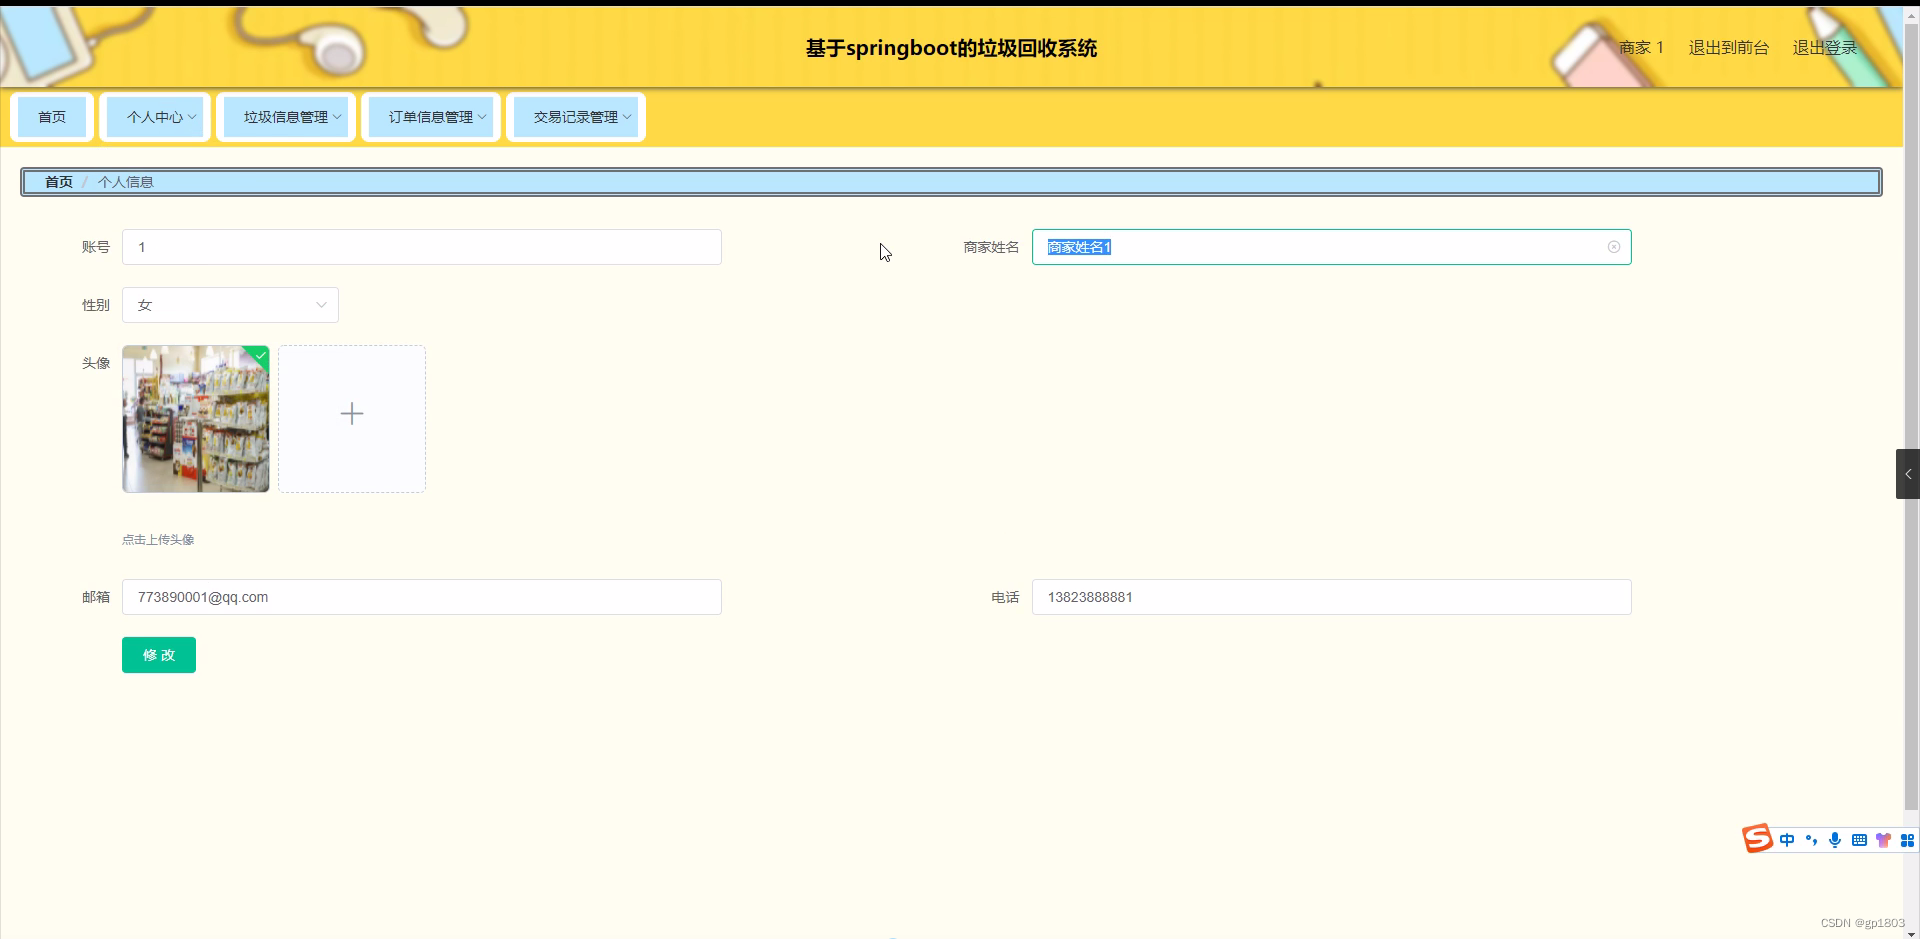Toggle Chinese/English input with the 中 icon

(1788, 840)
